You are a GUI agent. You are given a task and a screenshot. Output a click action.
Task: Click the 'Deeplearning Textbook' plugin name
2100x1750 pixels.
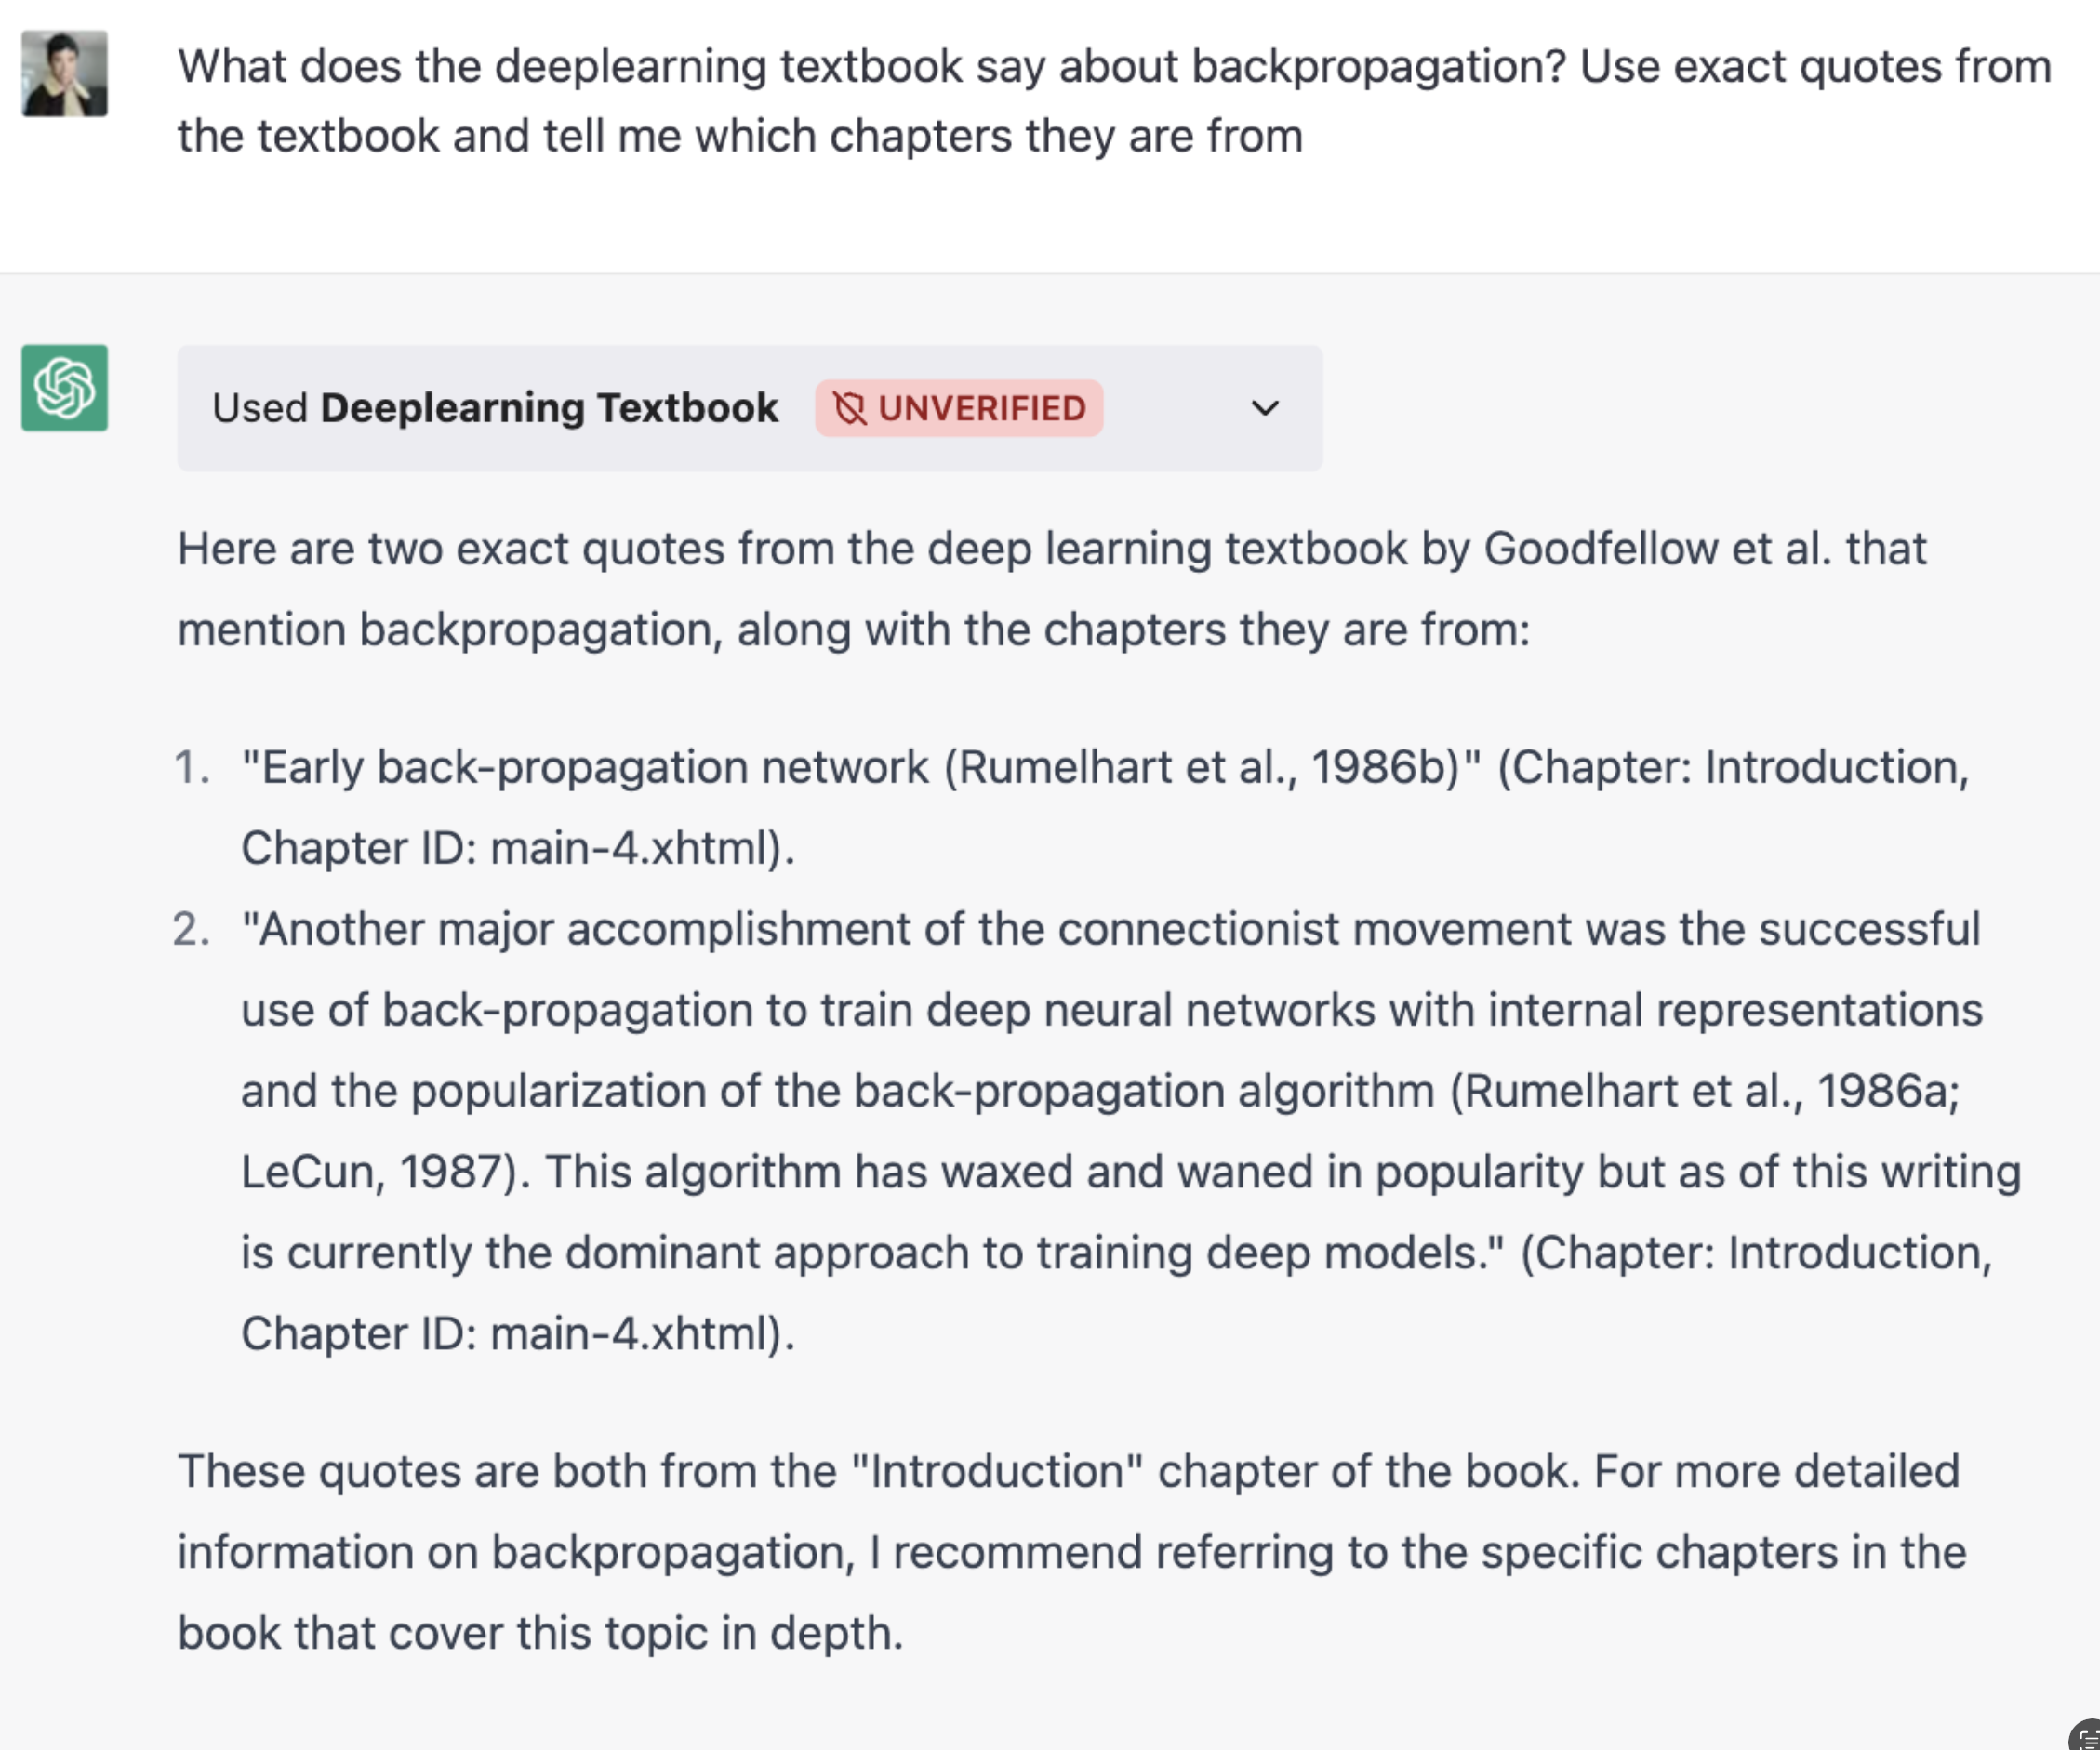tap(549, 408)
